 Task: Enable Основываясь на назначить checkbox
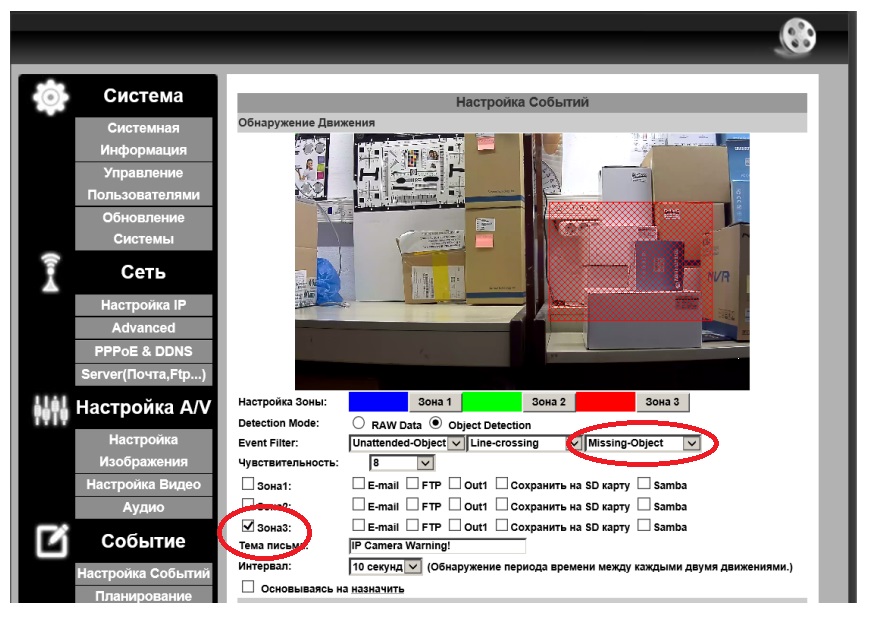[248, 586]
